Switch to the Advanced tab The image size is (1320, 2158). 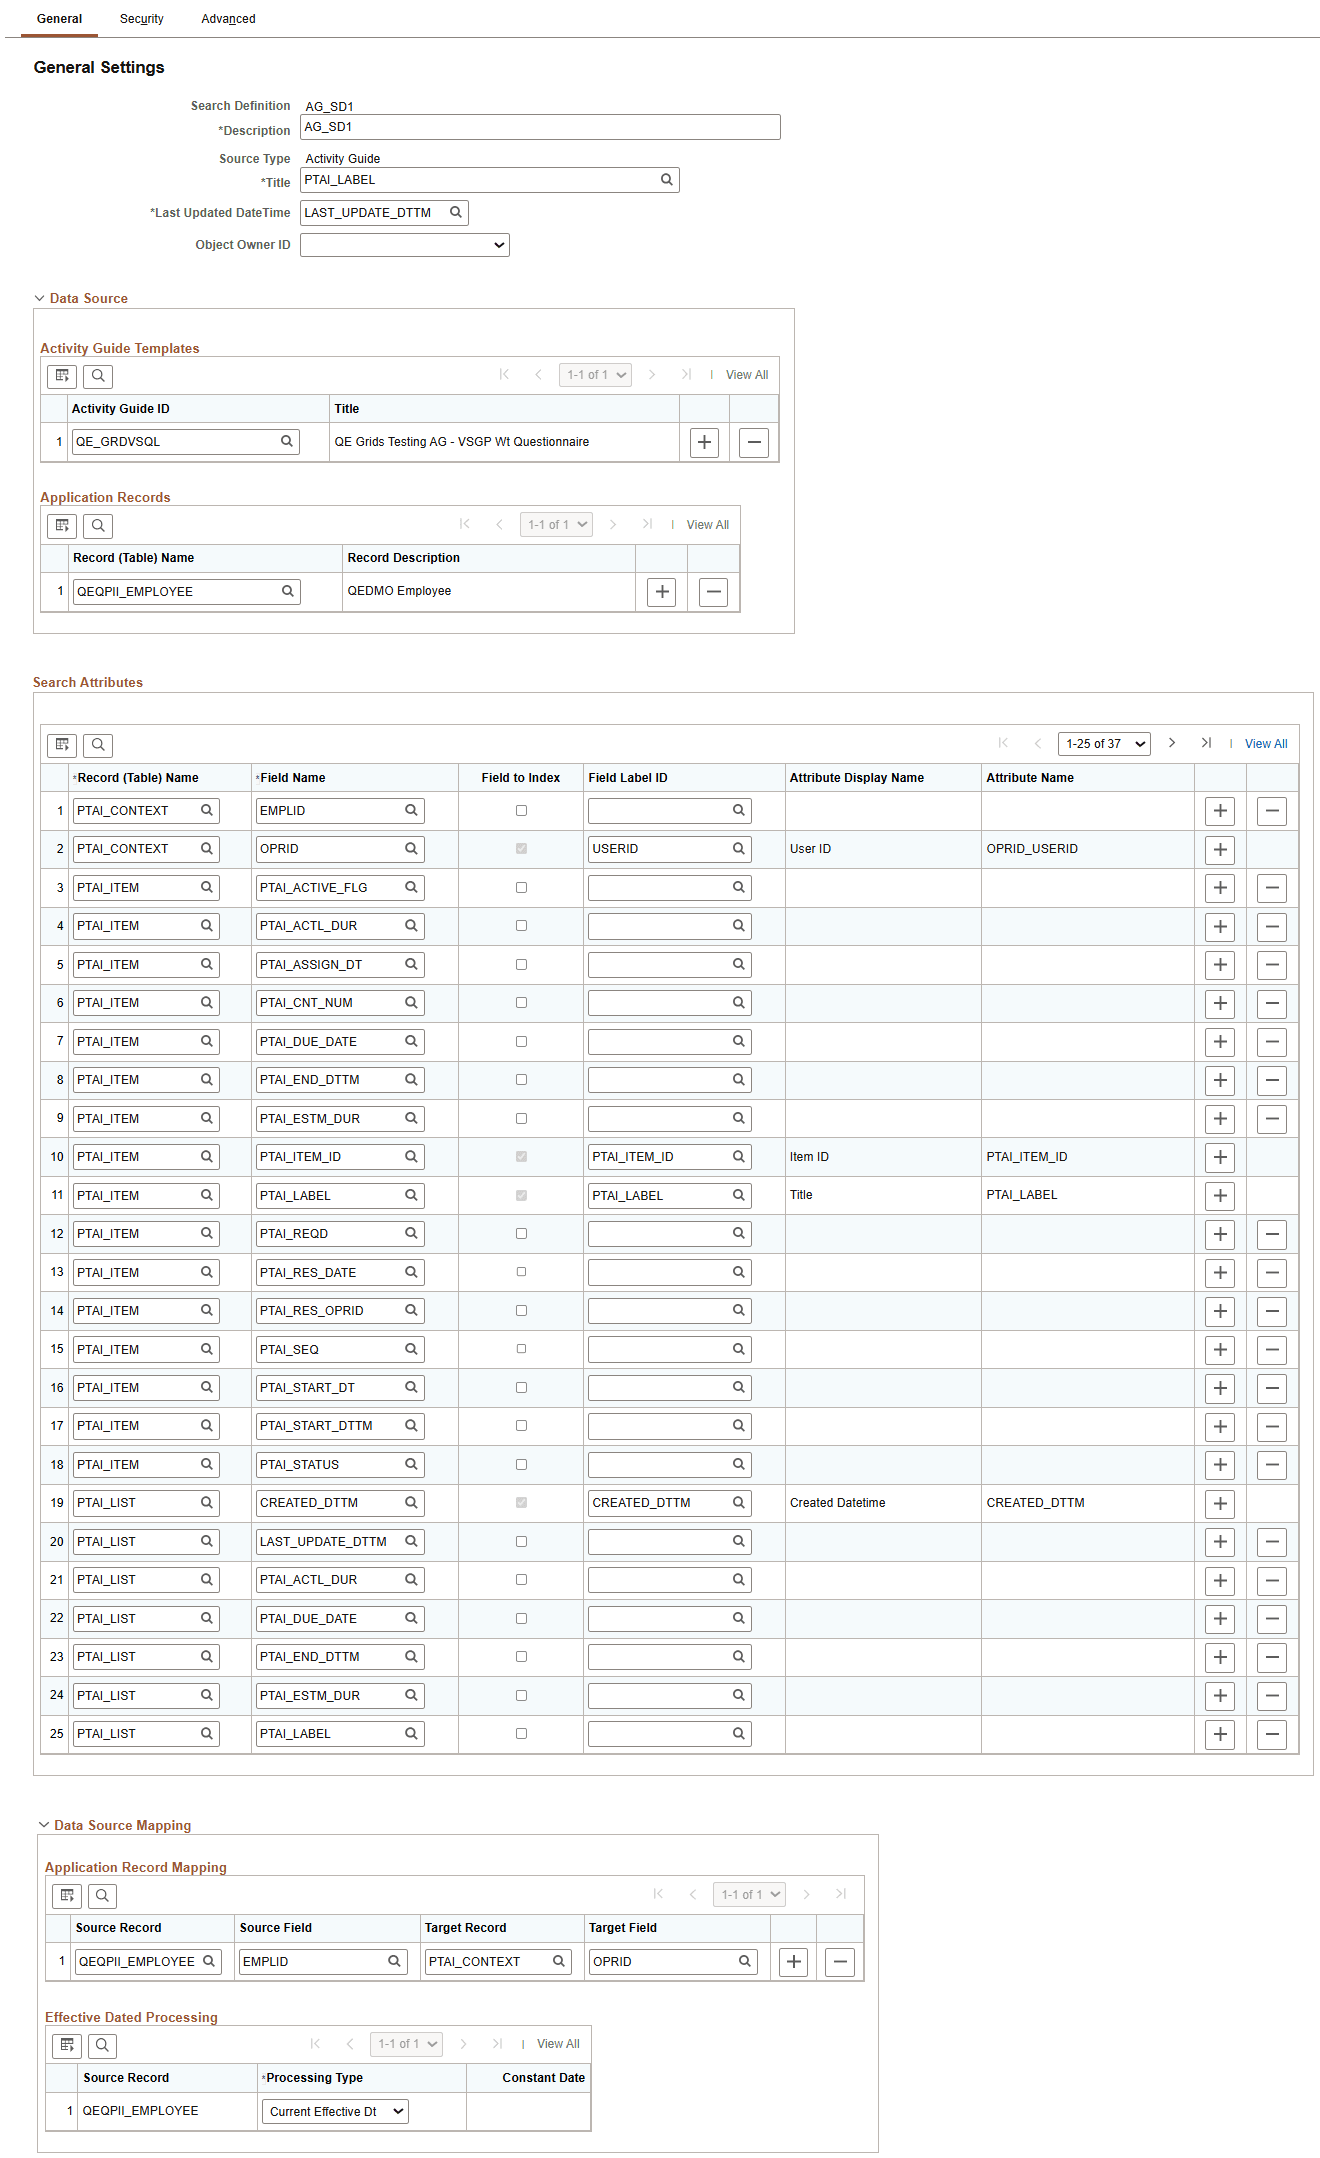pyautogui.click(x=228, y=19)
